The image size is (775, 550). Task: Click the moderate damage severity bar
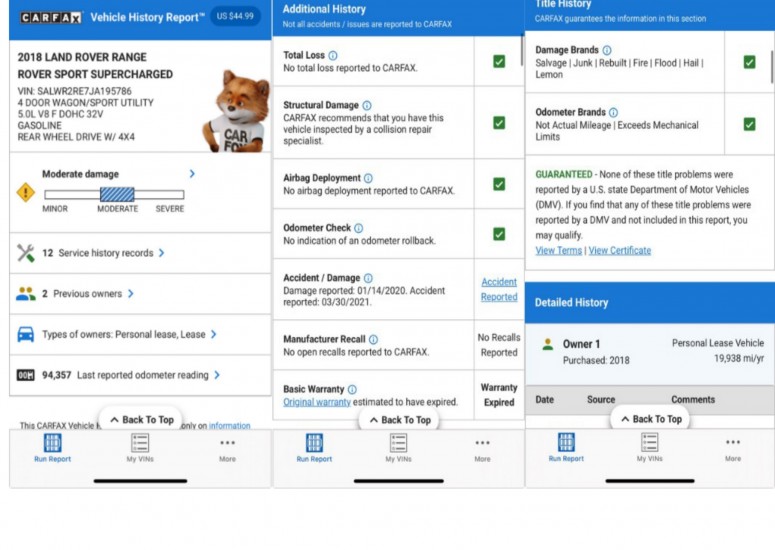[x=114, y=194]
